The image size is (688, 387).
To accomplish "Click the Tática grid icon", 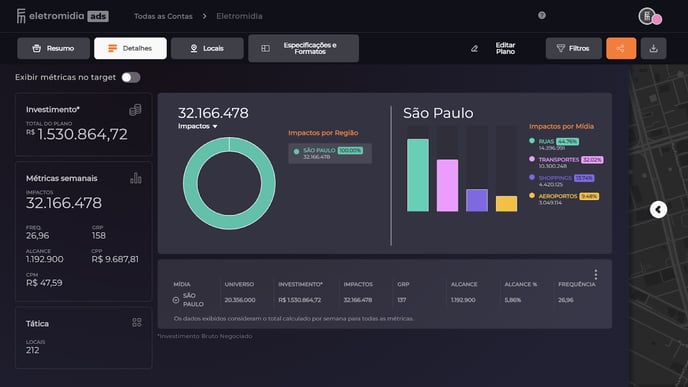I will click(x=136, y=322).
